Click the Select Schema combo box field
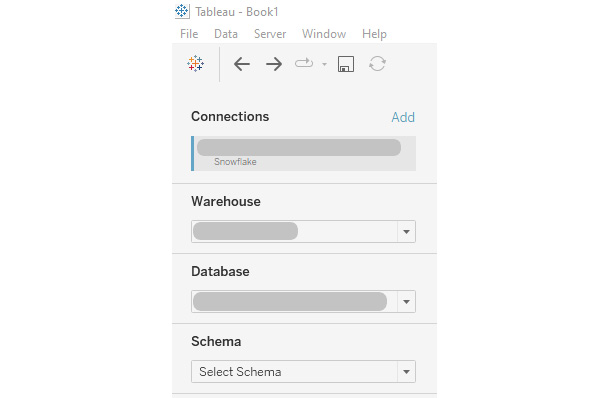Image resolution: width=608 pixels, height=398 pixels. [x=303, y=372]
